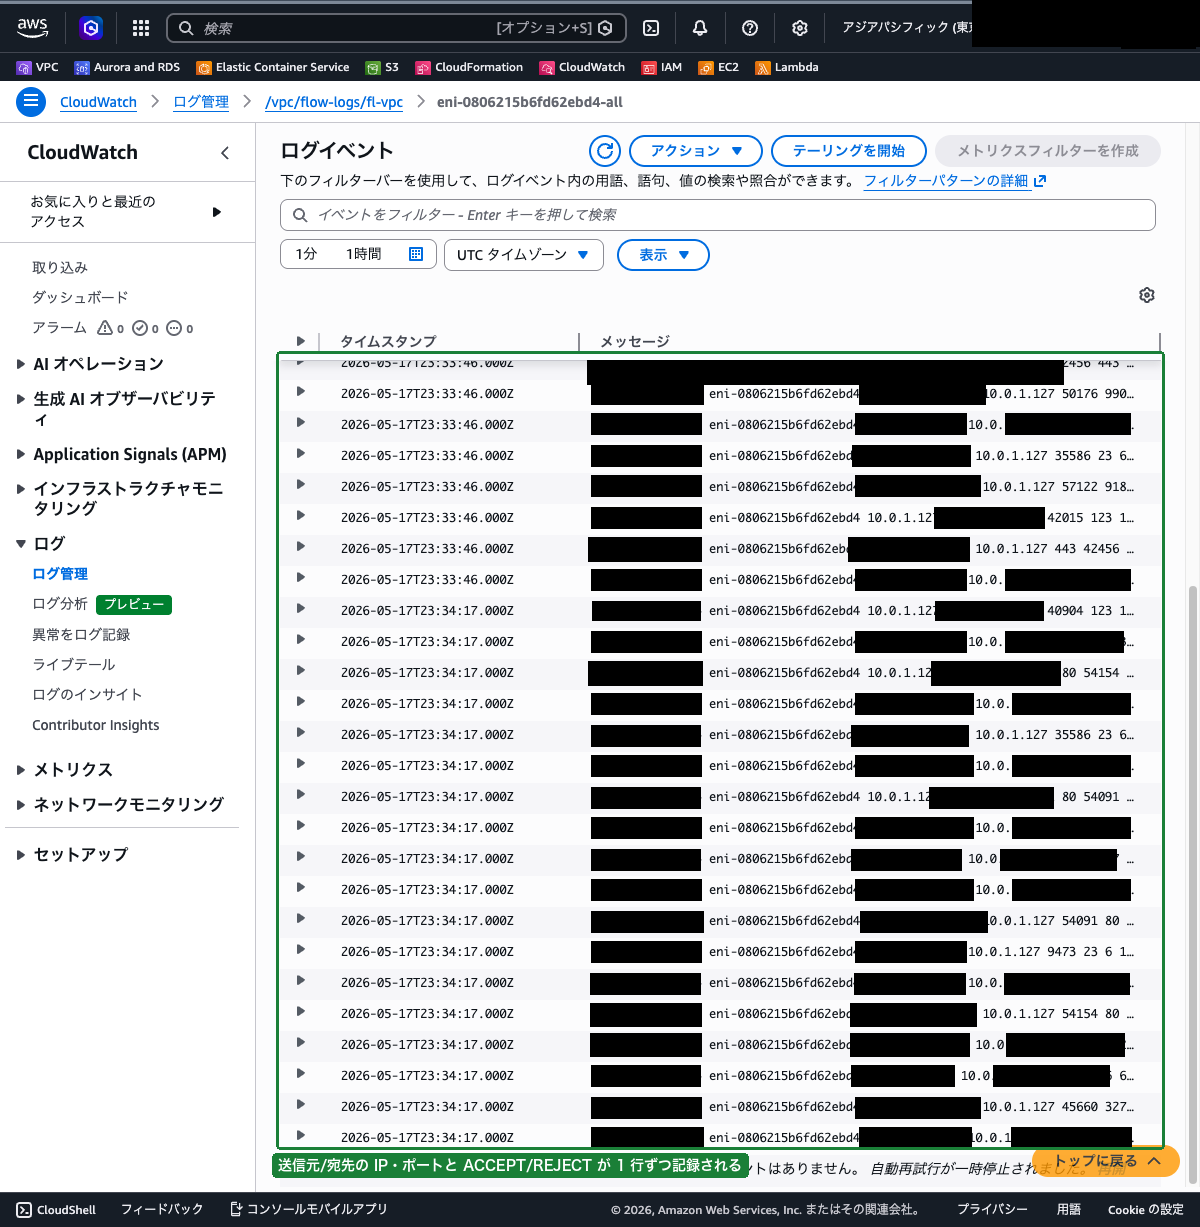Expand the log row ending 45660 327
Viewport: 1200px width, 1227px height.
click(301, 1105)
